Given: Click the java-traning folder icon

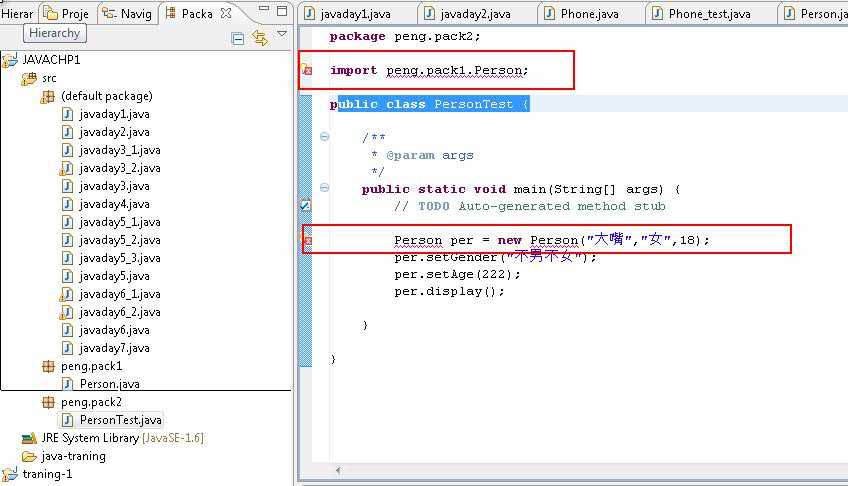Looking at the screenshot, I should pyautogui.click(x=29, y=456).
